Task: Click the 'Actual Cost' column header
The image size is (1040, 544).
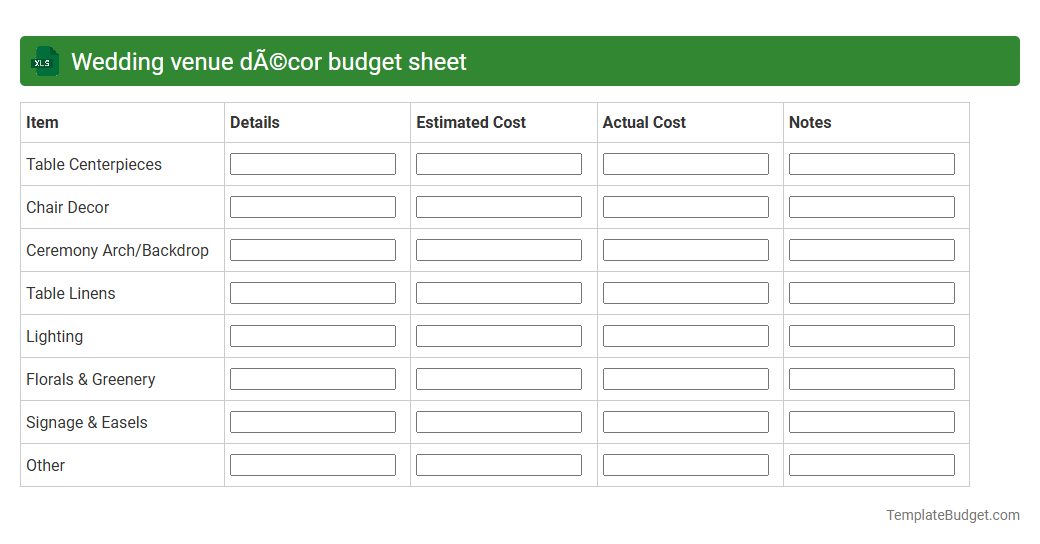Action: click(644, 123)
